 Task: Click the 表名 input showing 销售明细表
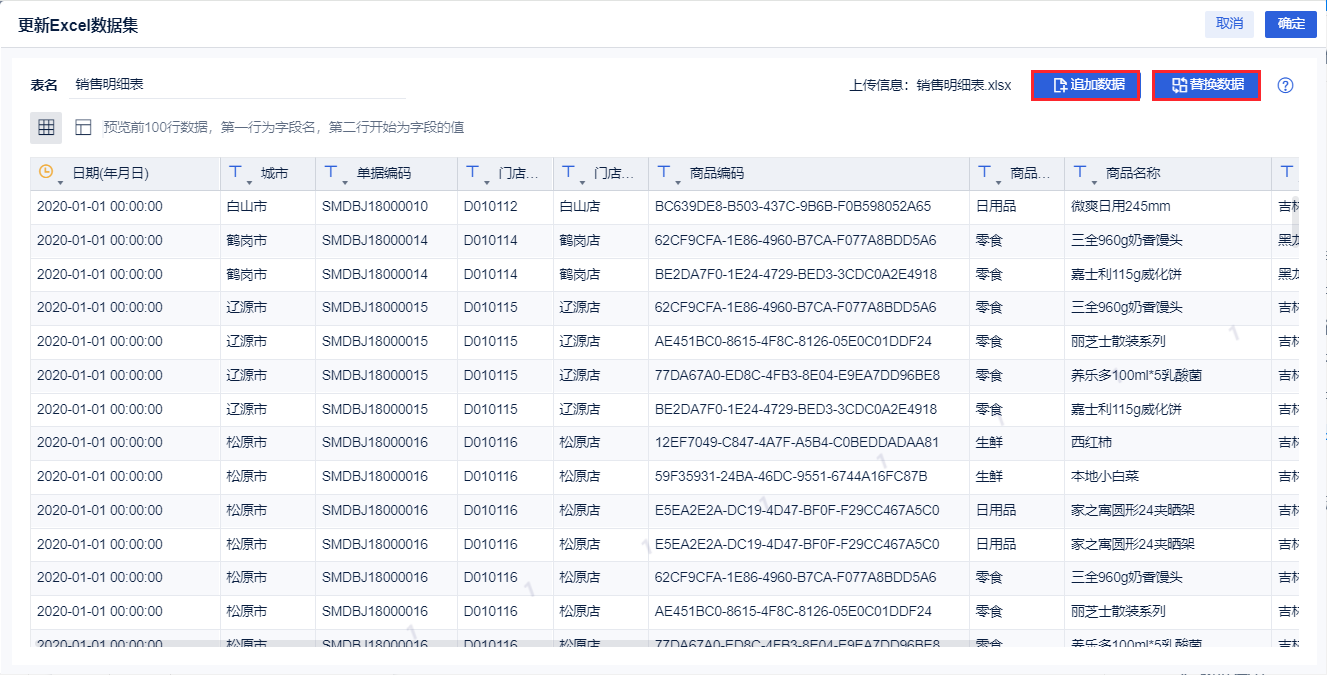pos(238,85)
